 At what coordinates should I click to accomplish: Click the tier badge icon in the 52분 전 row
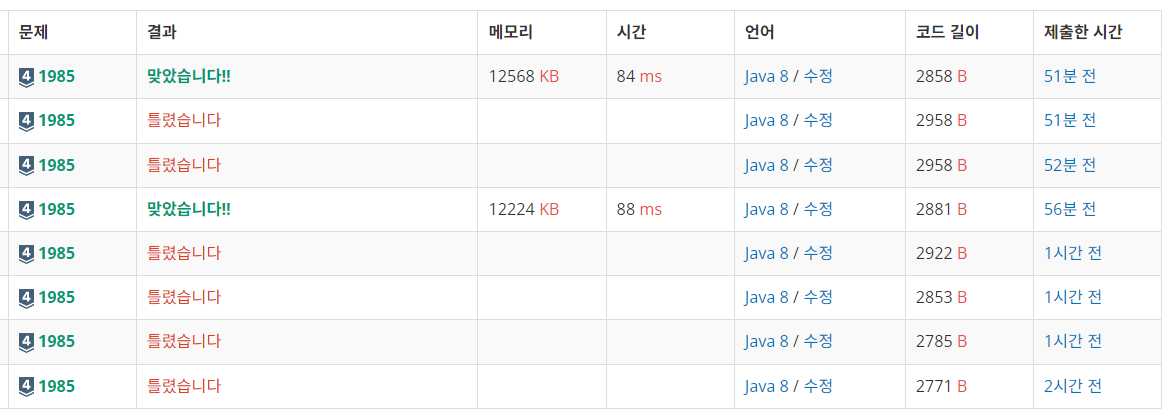(x=27, y=166)
